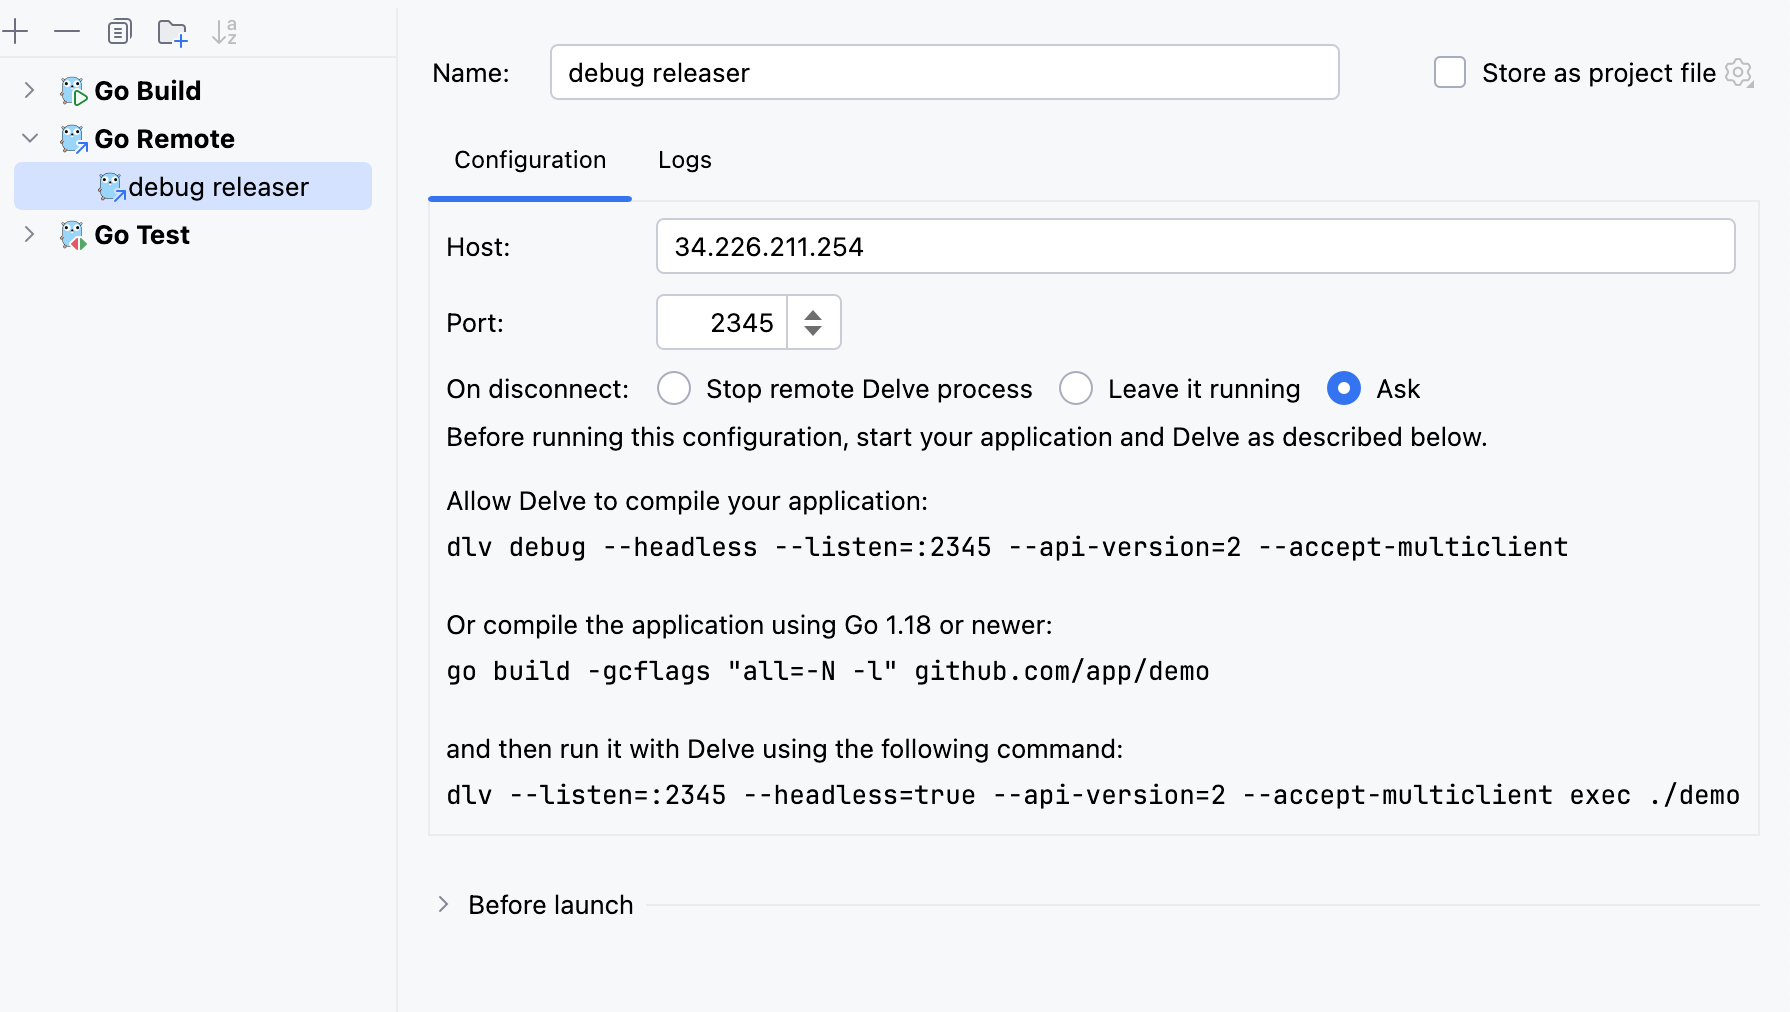Choose the Ask radio button

(x=1343, y=388)
